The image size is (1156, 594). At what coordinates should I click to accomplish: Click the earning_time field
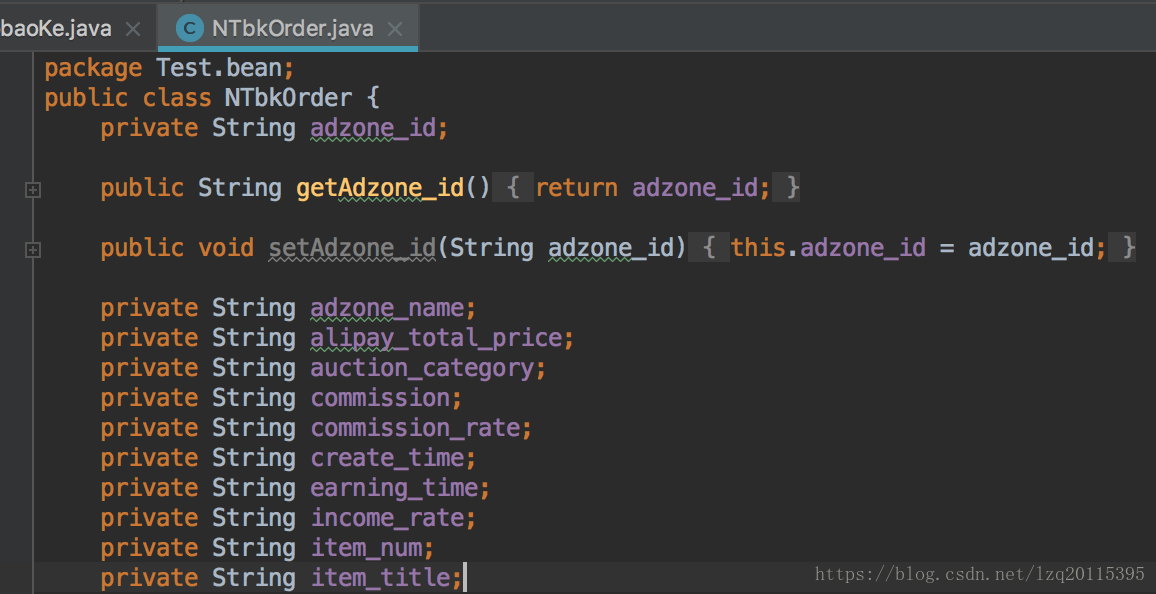(x=394, y=488)
